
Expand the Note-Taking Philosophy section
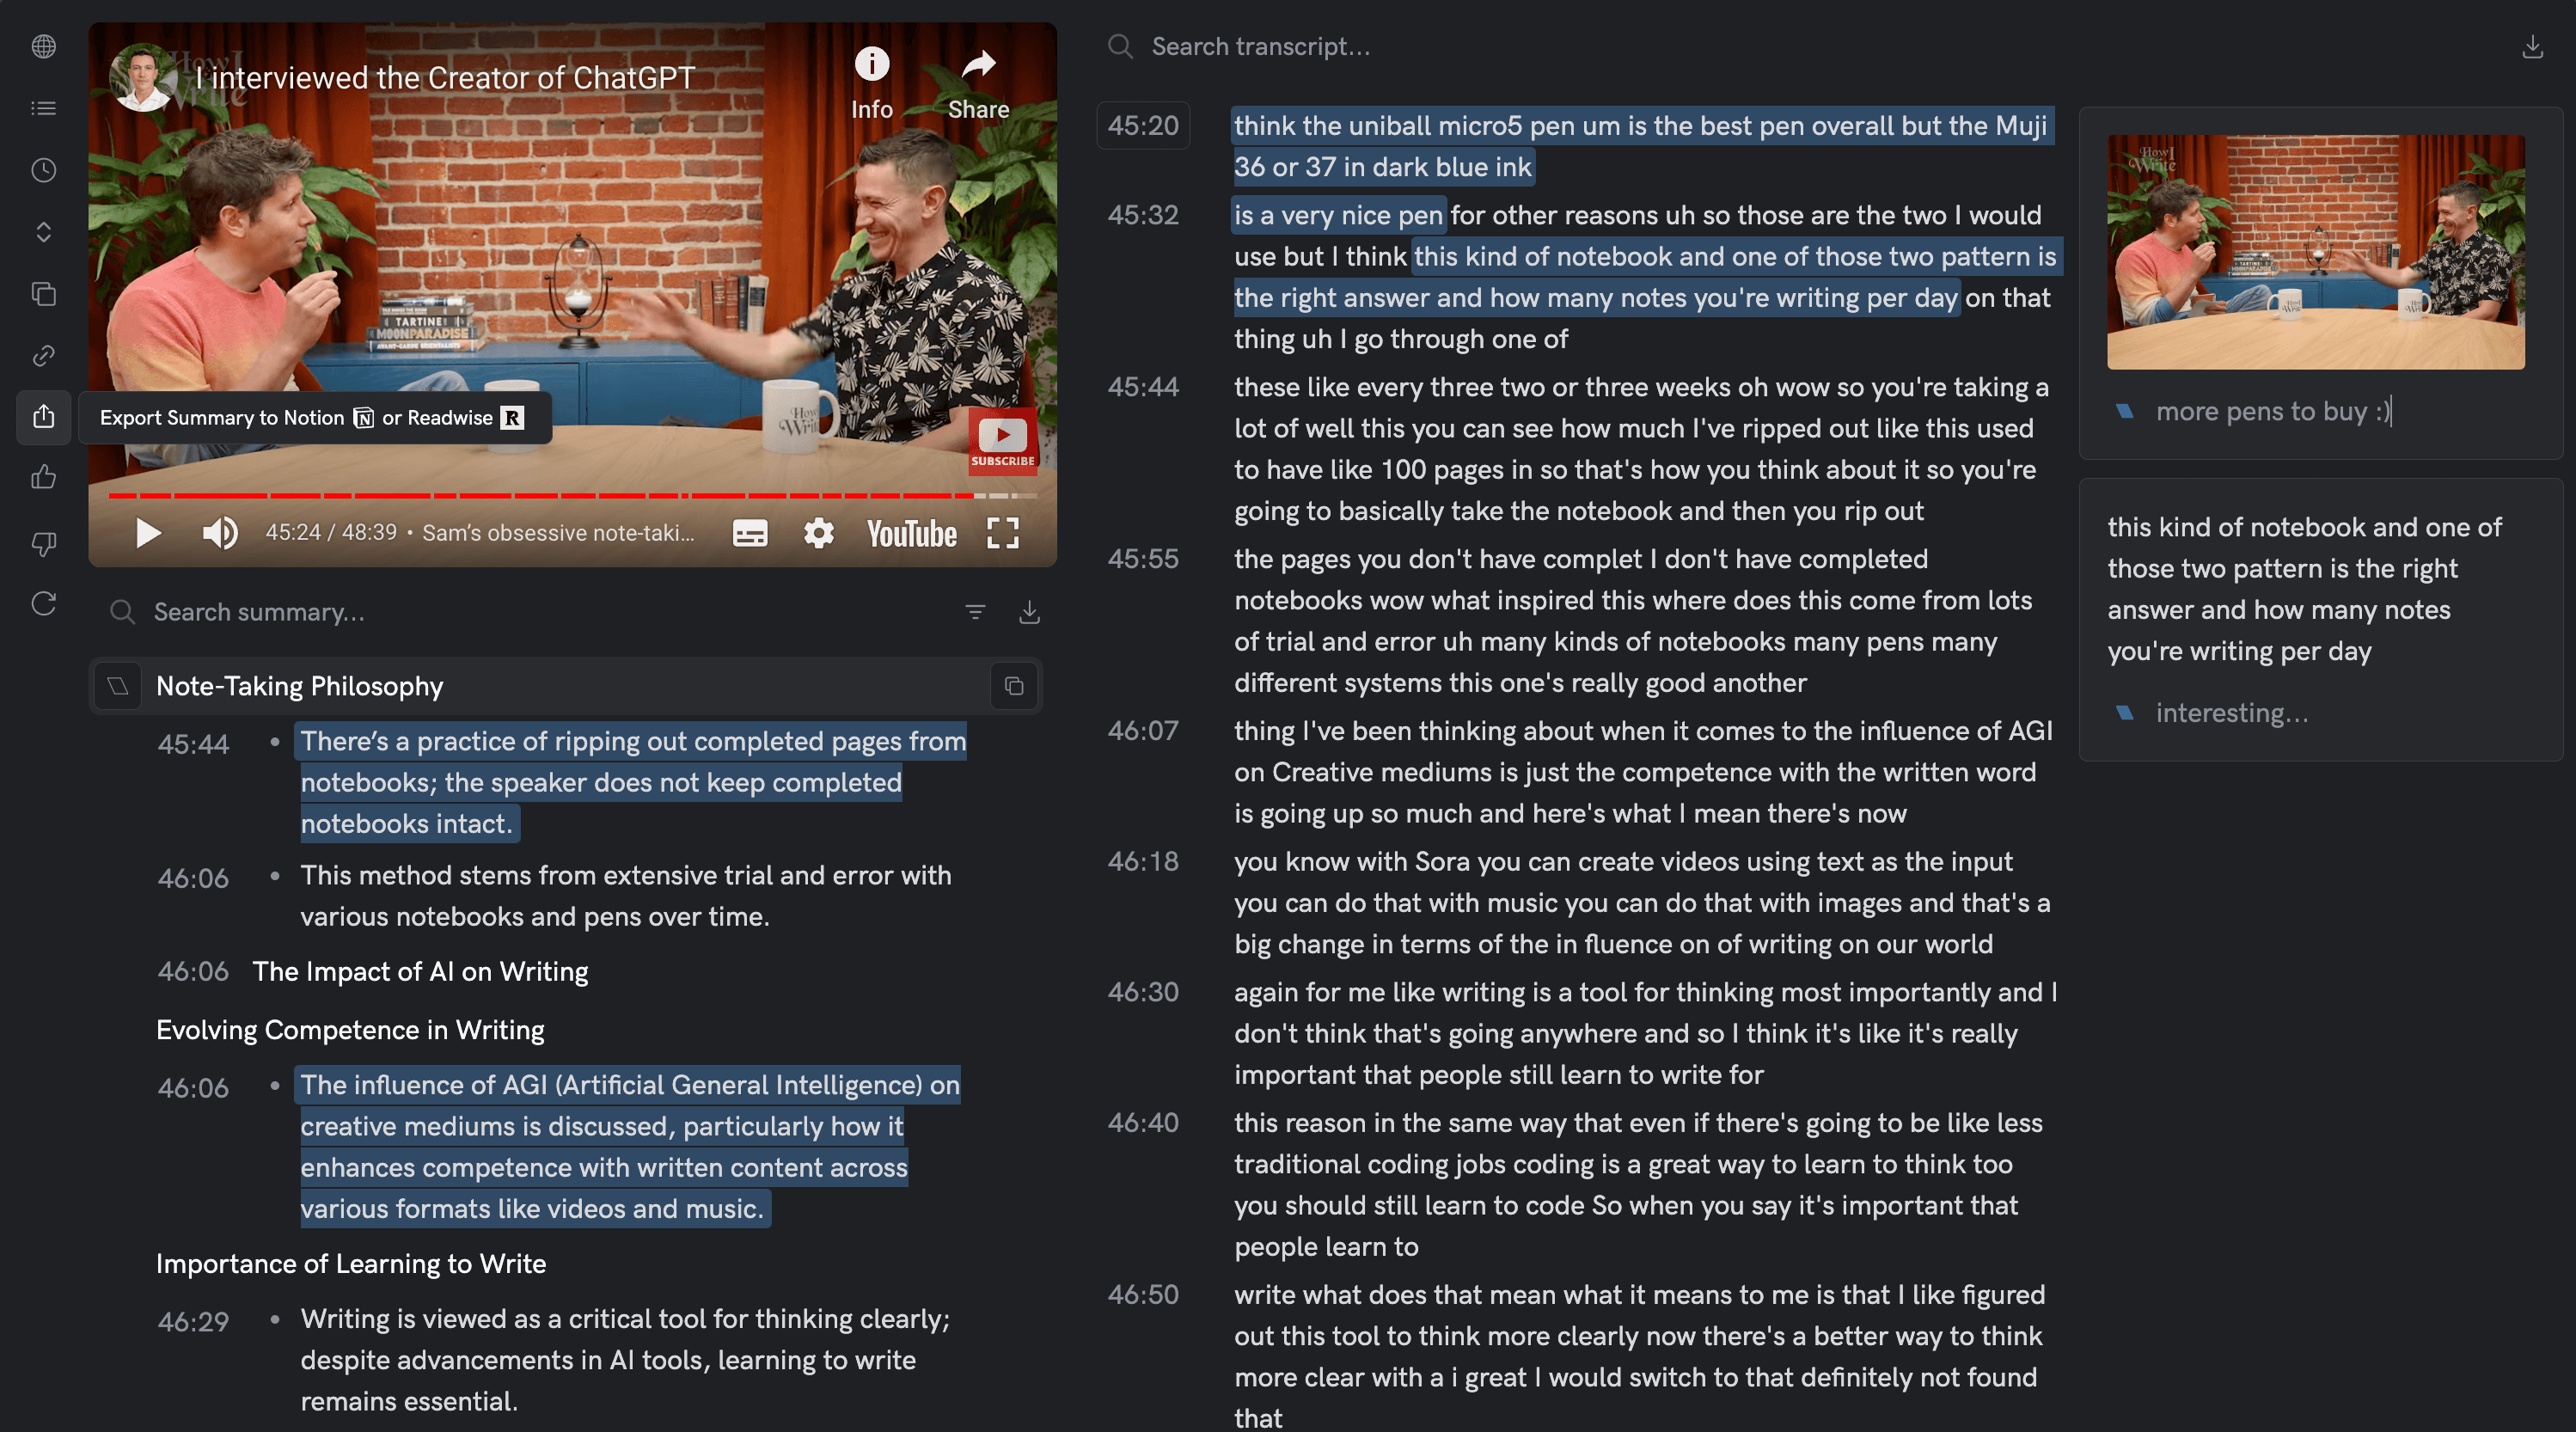[118, 684]
